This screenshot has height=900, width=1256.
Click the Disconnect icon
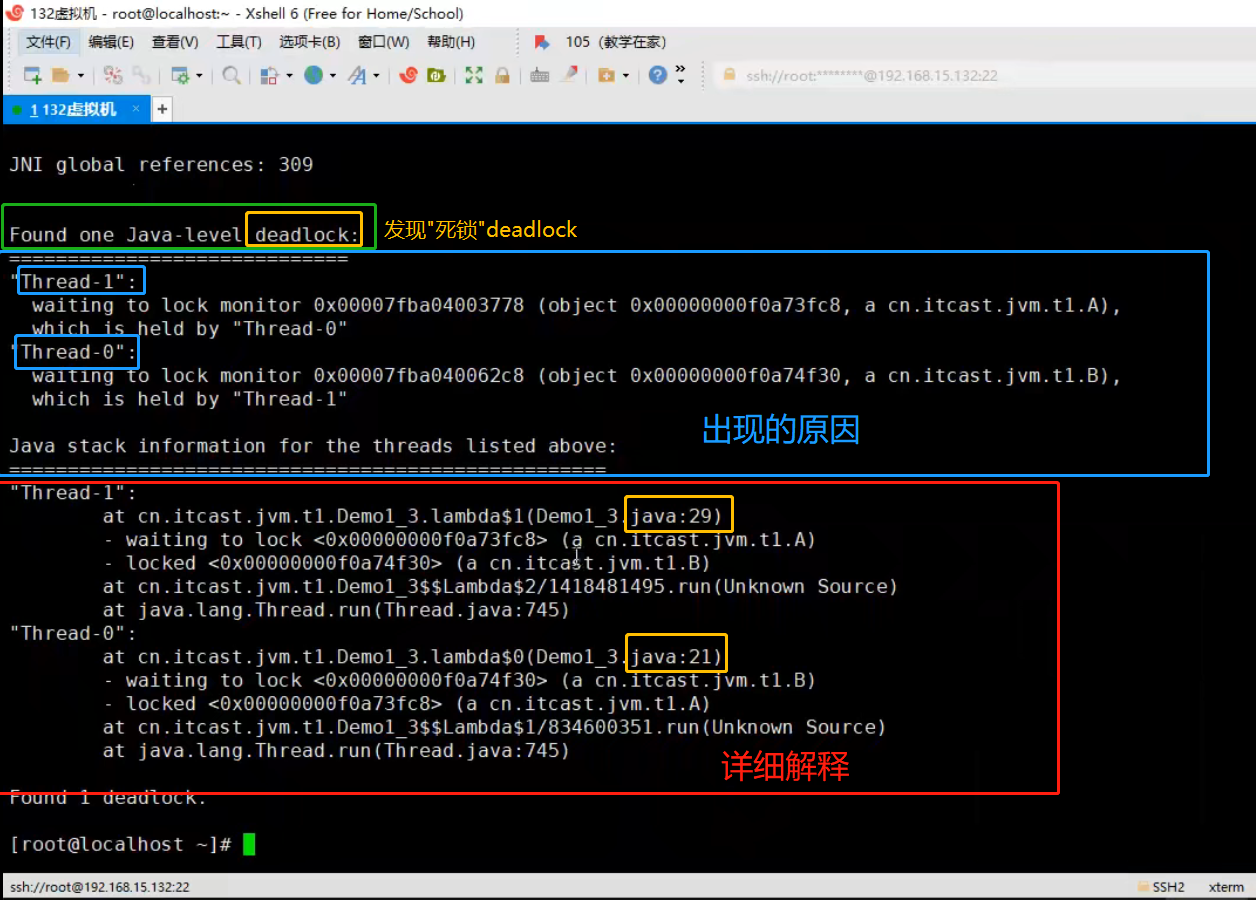coord(113,75)
